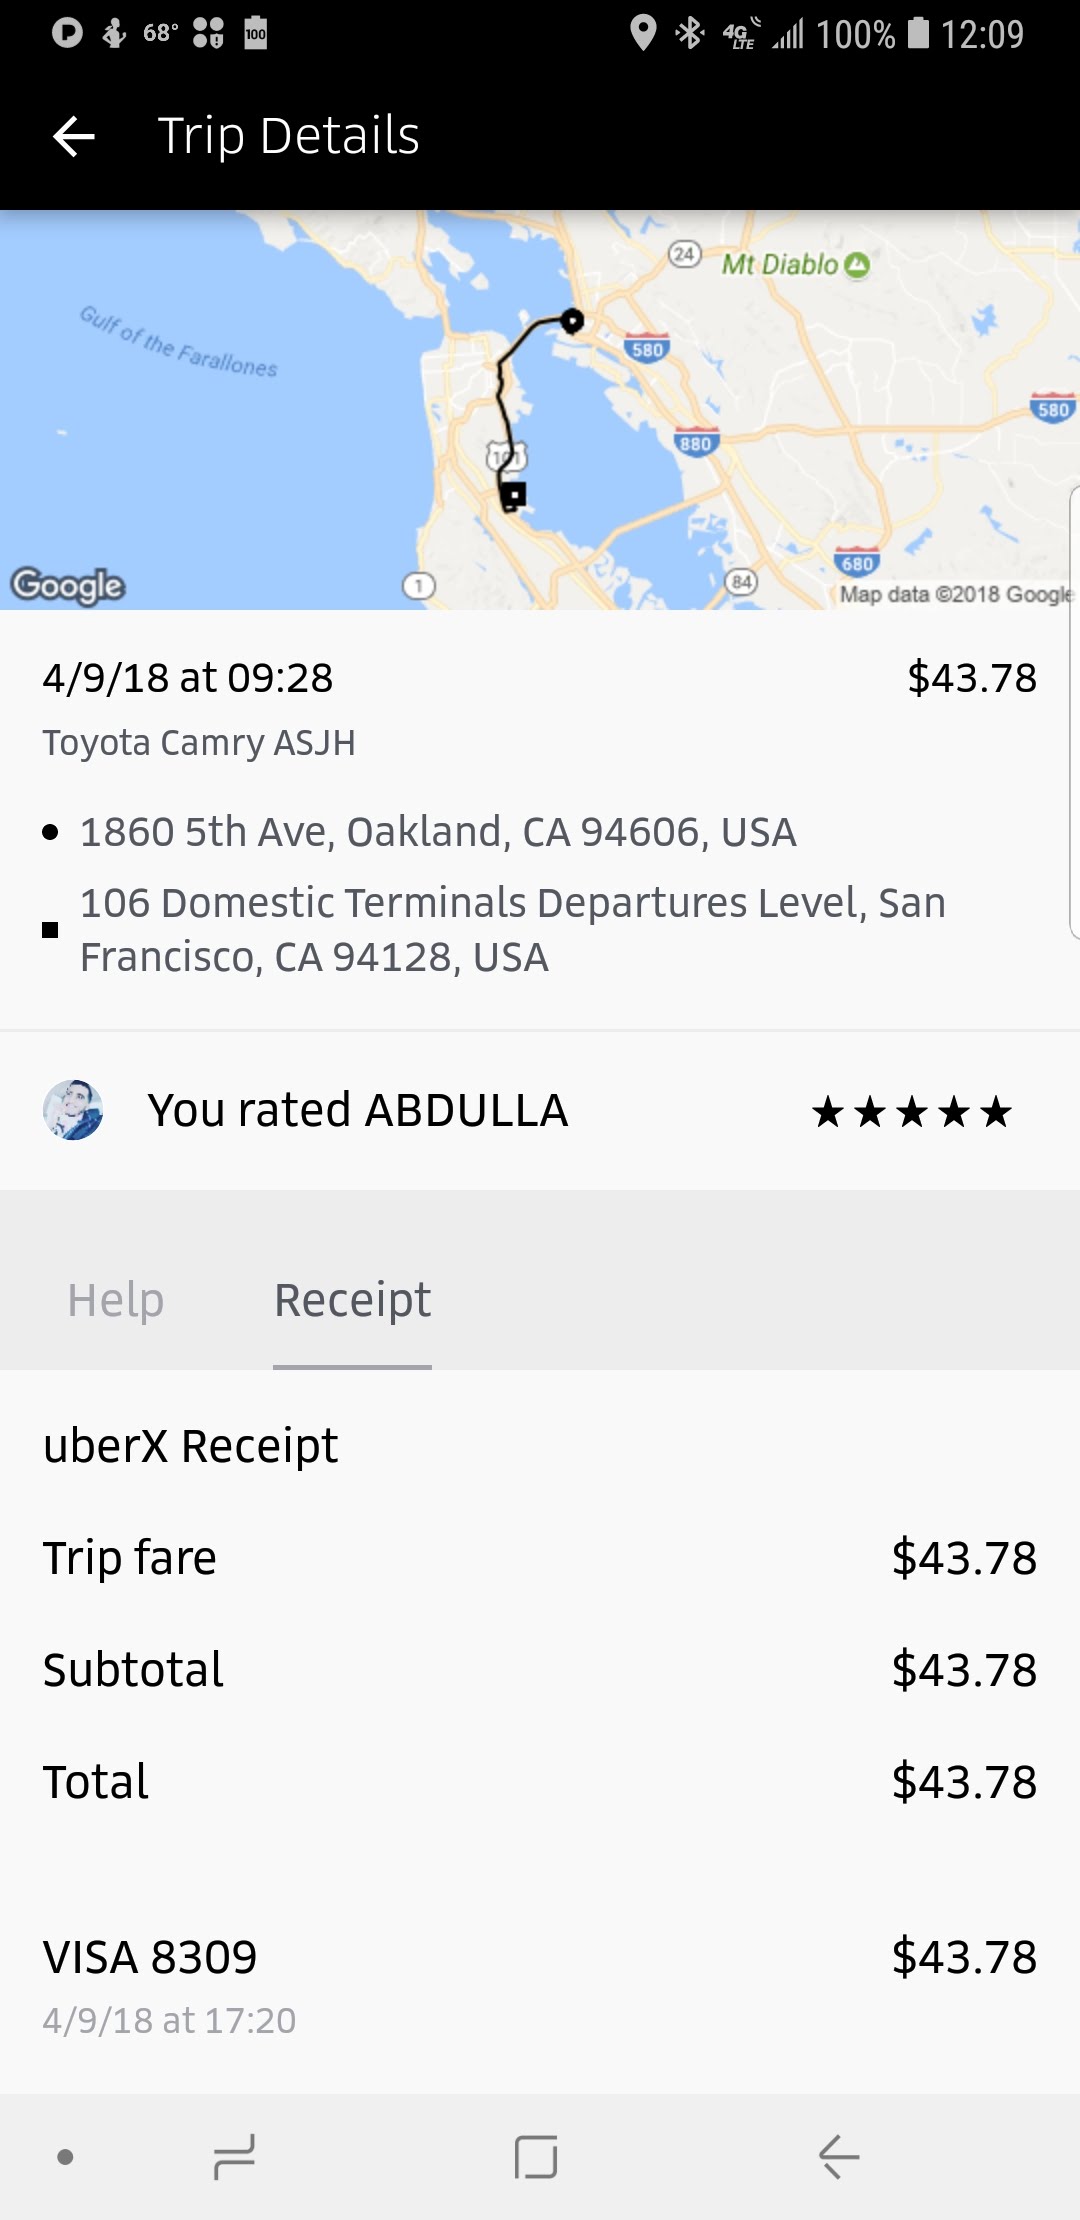Tap the back arrow in Trip Details header

click(73, 136)
